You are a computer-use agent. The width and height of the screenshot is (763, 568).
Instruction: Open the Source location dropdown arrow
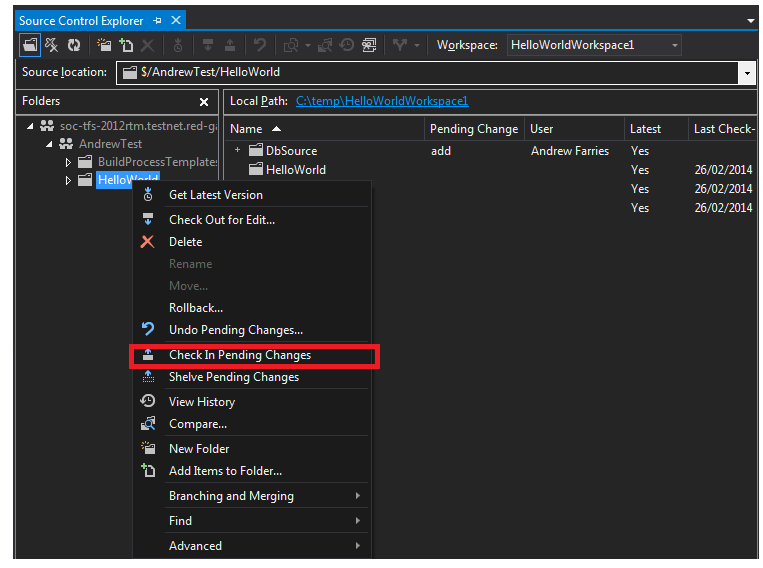coord(746,72)
